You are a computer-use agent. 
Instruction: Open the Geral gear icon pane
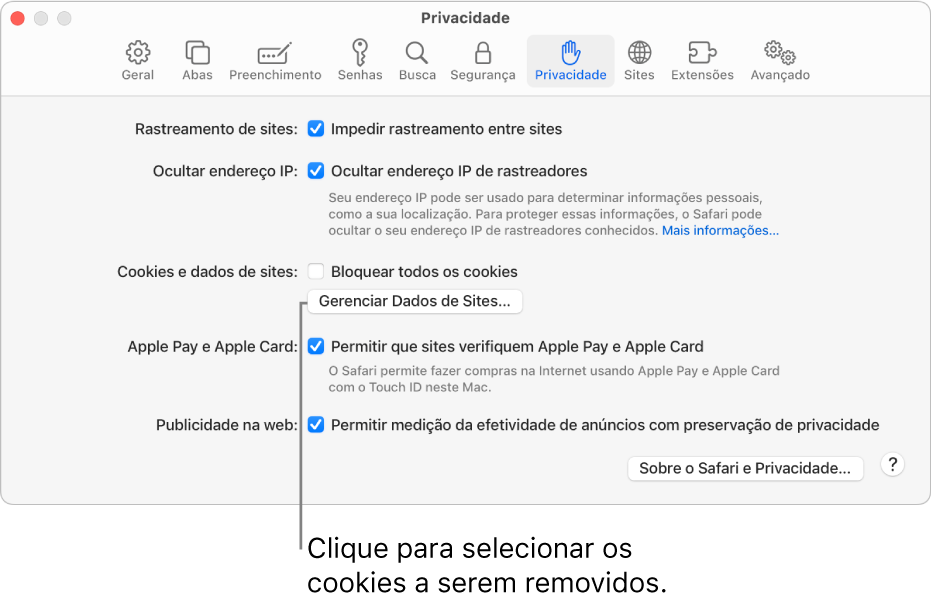pyautogui.click(x=138, y=61)
